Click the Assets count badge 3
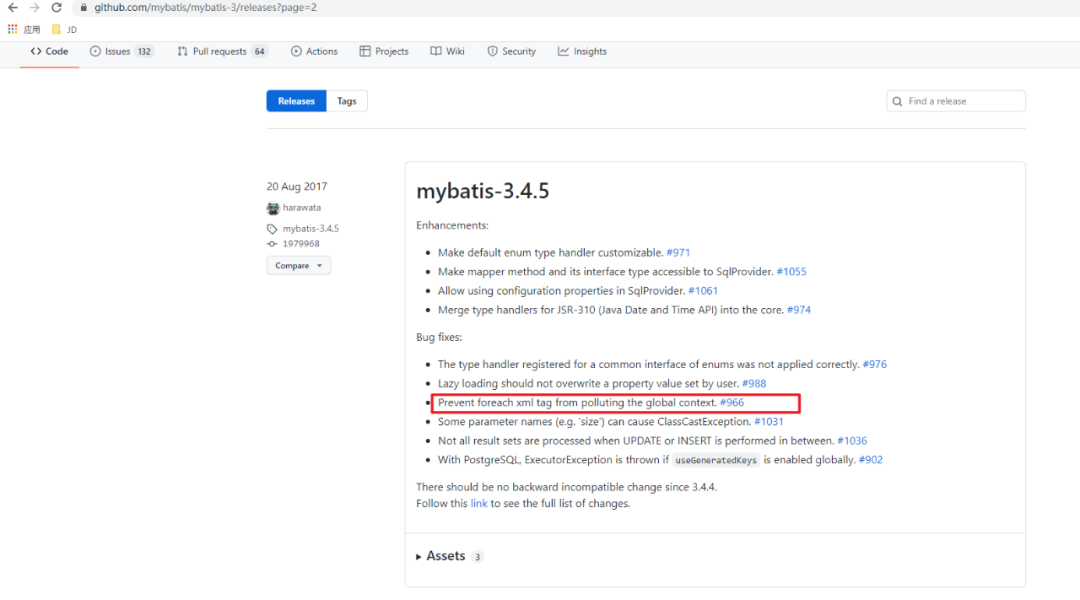Screen dimensions: 1080x600 (477, 557)
